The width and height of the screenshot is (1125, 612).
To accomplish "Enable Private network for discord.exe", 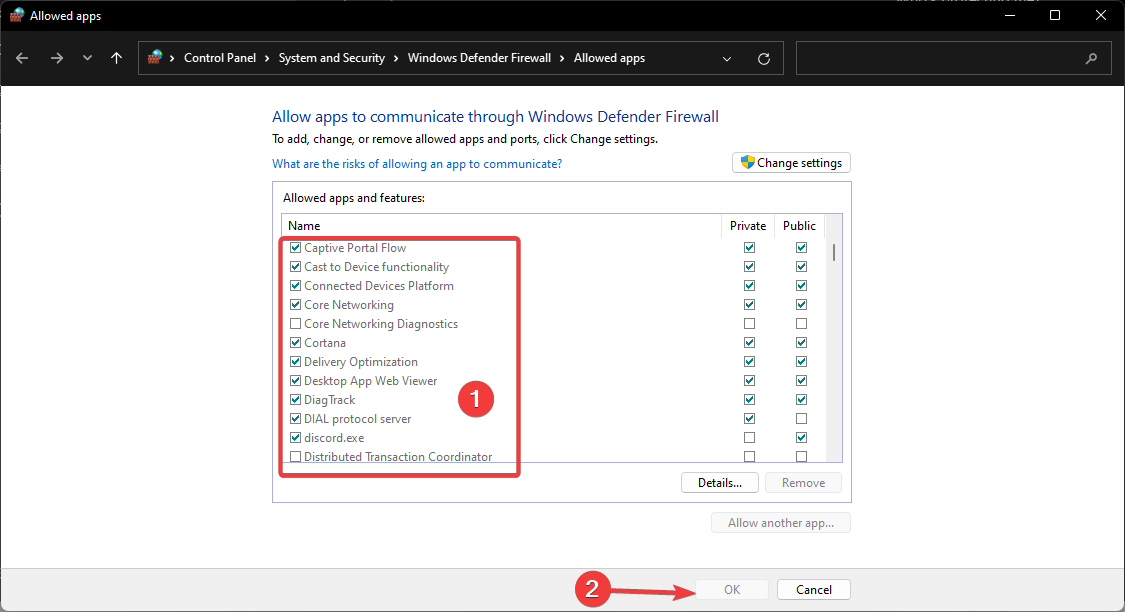I will tap(749, 438).
